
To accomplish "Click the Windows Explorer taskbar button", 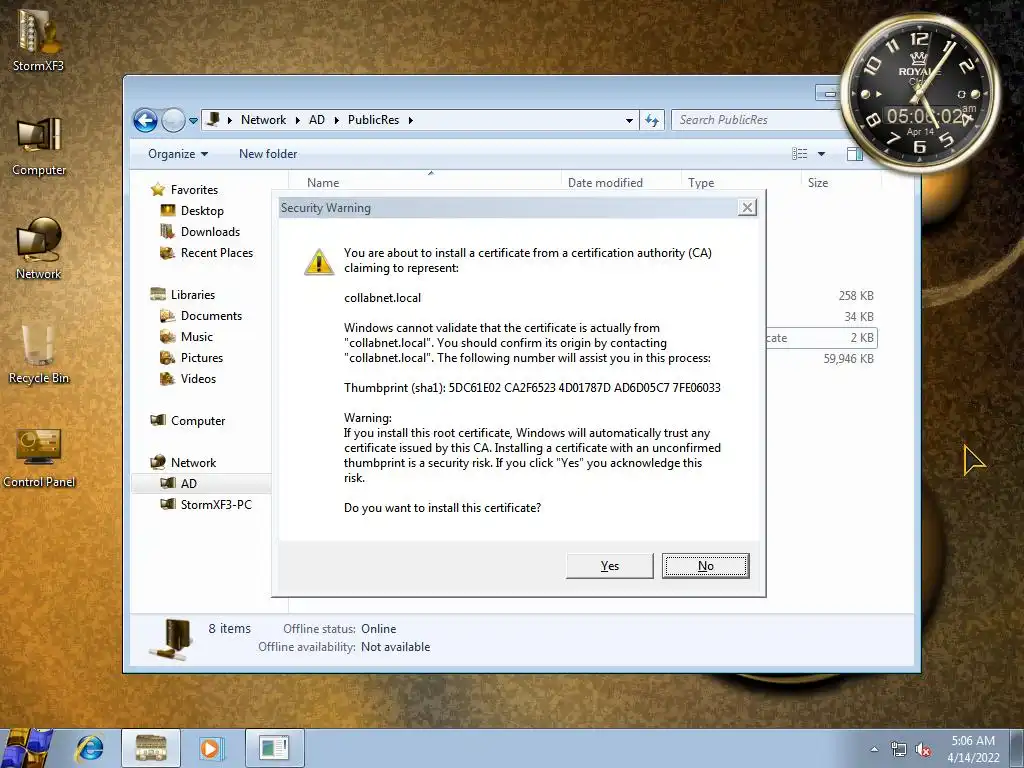I will (x=151, y=748).
